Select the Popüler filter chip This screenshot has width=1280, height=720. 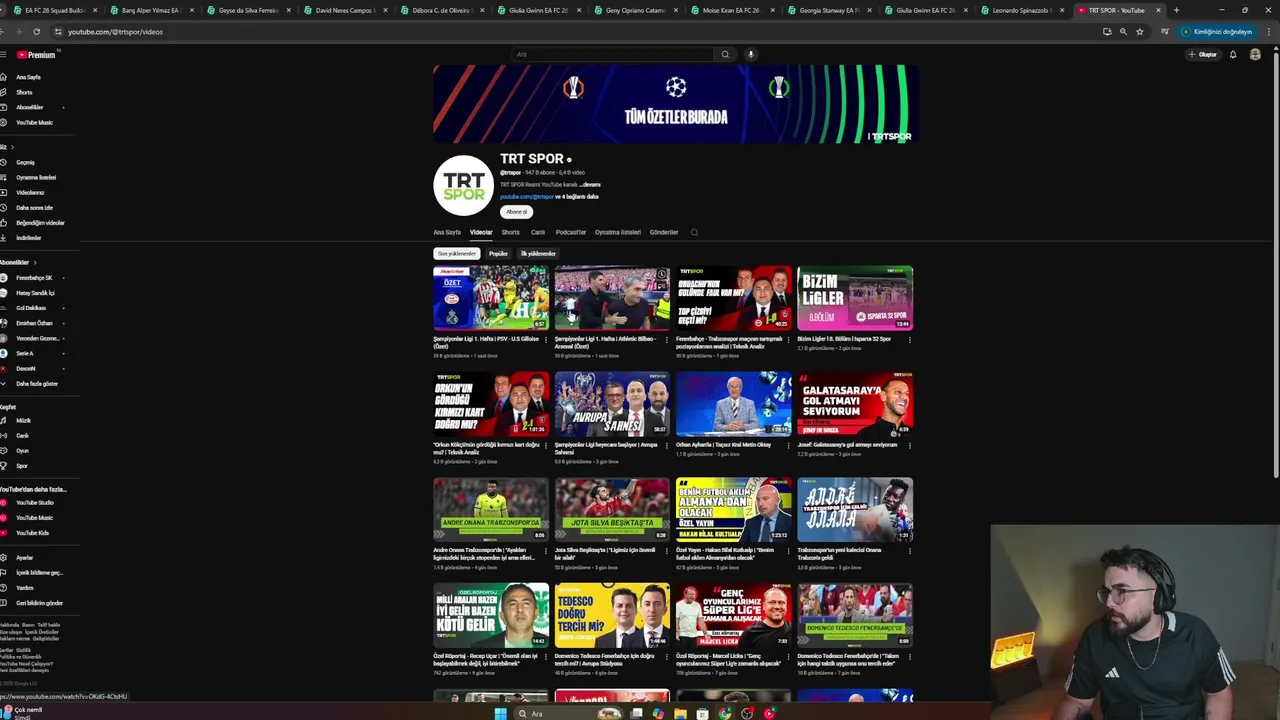(498, 253)
